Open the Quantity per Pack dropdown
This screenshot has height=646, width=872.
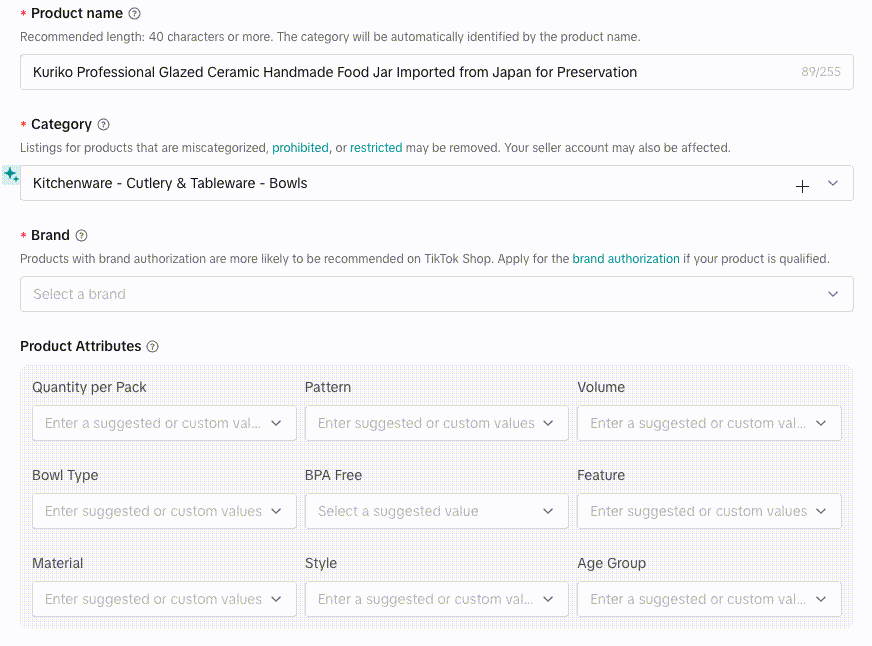164,423
